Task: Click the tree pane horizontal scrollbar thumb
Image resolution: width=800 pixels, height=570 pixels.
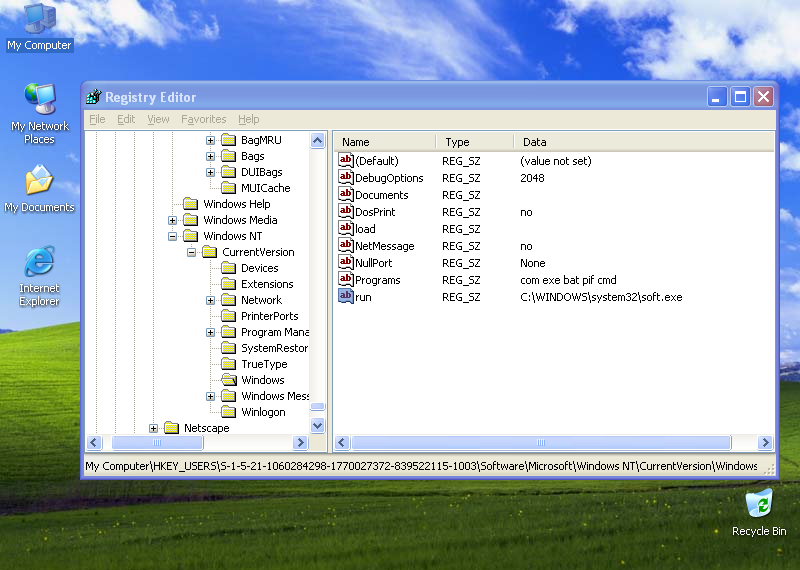Action: (x=157, y=442)
